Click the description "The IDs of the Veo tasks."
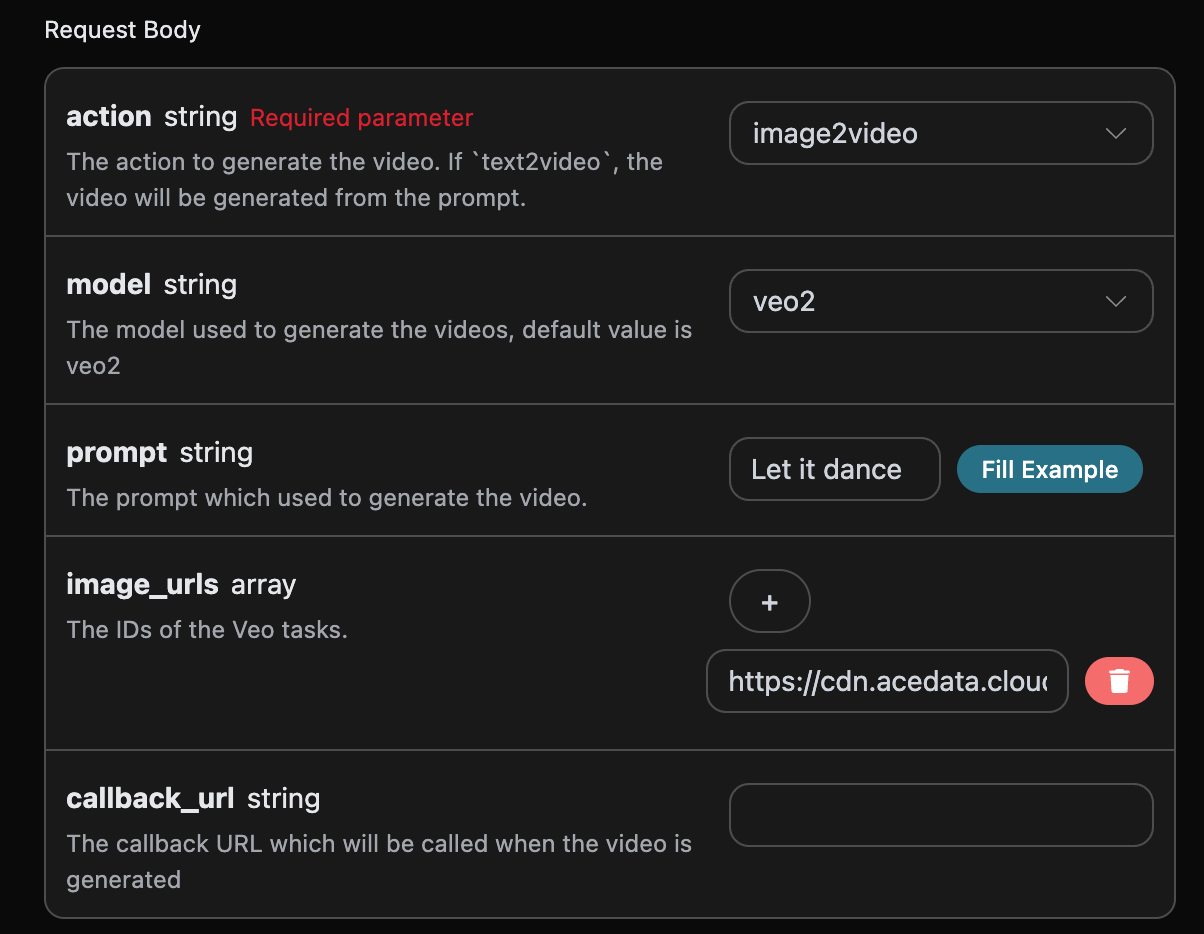1204x934 pixels. [206, 630]
